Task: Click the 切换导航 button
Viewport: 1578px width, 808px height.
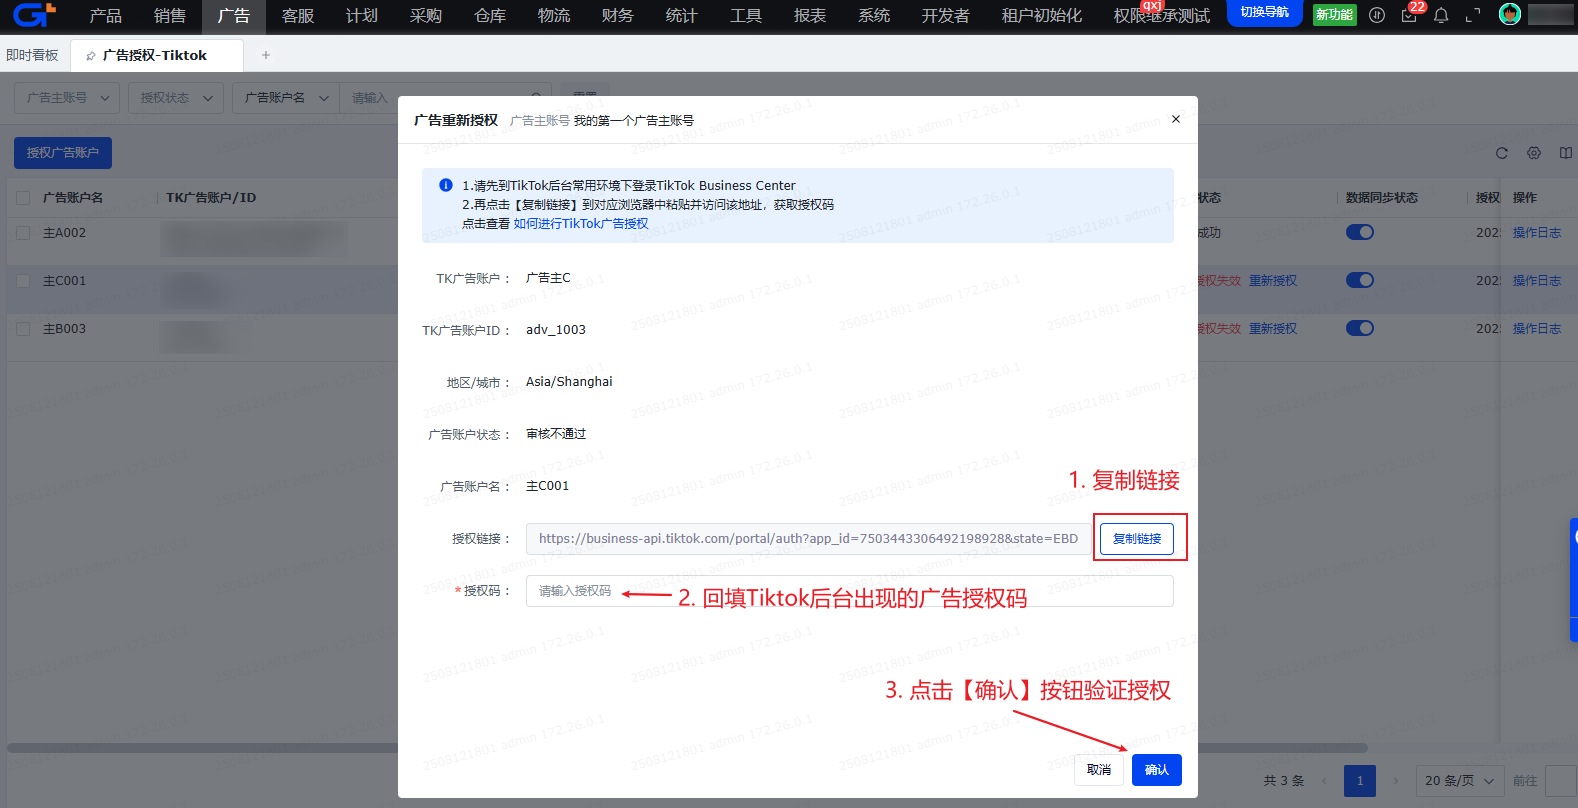Action: tap(1265, 13)
